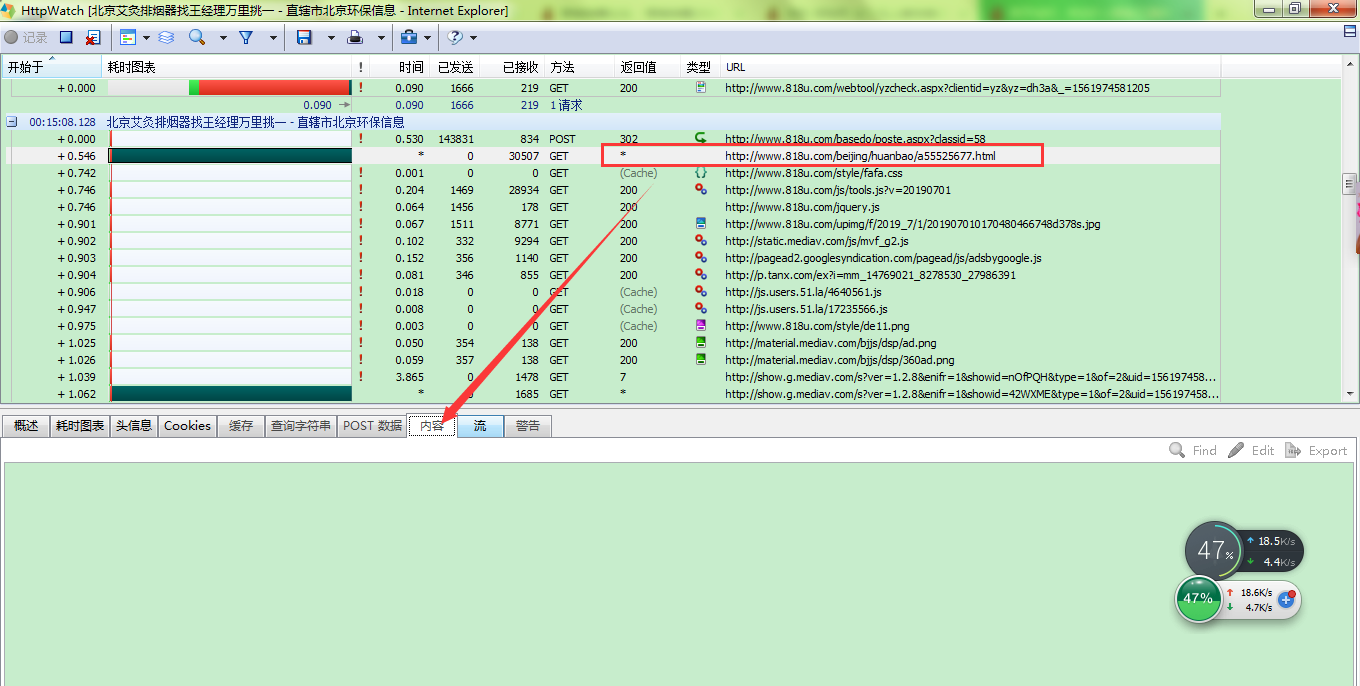Collapse the page group at 00:15:08.128
The height and width of the screenshot is (686, 1360).
tap(12, 122)
